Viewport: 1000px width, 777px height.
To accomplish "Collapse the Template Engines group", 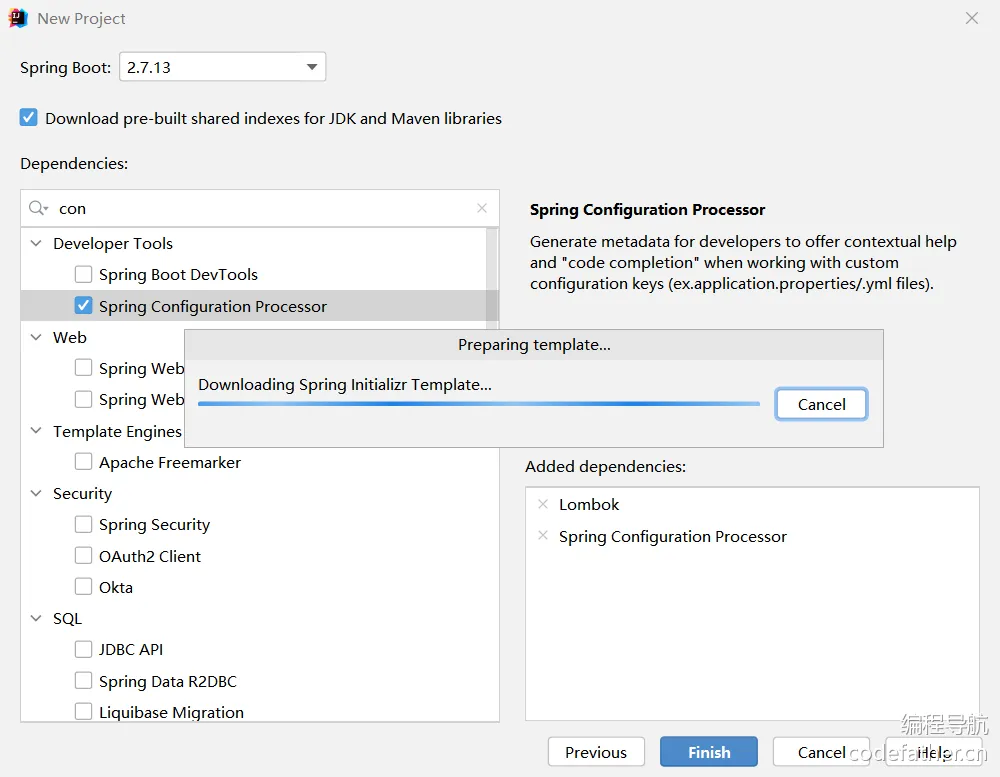I will (36, 431).
